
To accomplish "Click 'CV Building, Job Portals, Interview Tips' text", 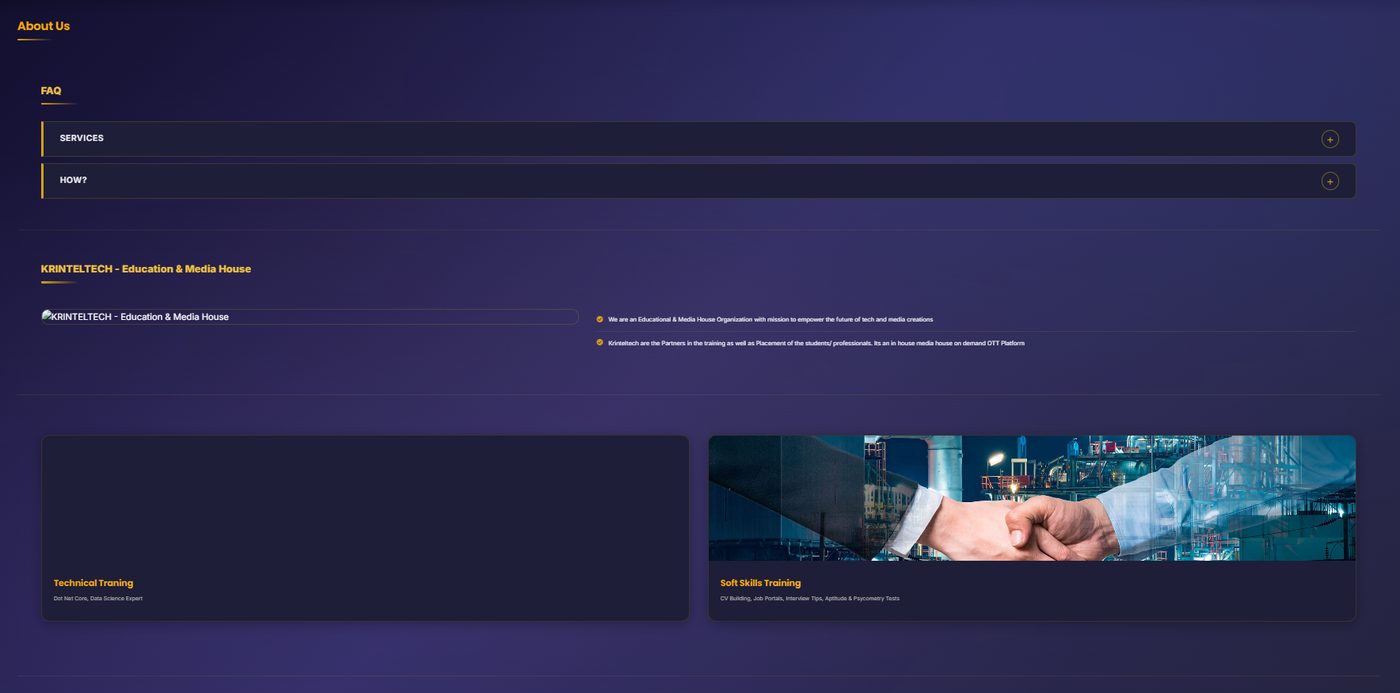I will pos(809,599).
